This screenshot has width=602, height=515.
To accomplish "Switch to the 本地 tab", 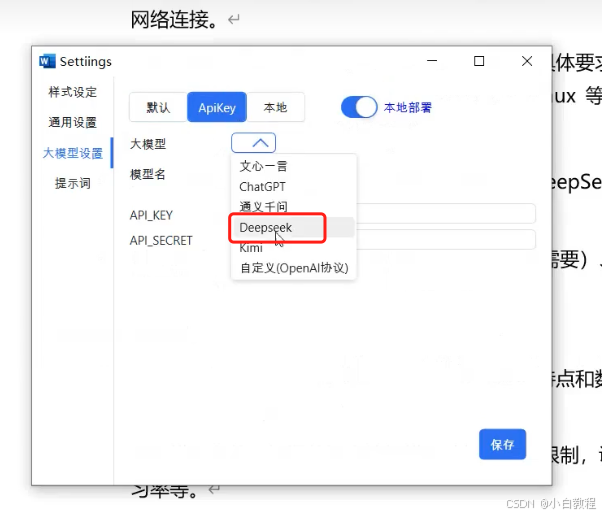I will (x=275, y=107).
